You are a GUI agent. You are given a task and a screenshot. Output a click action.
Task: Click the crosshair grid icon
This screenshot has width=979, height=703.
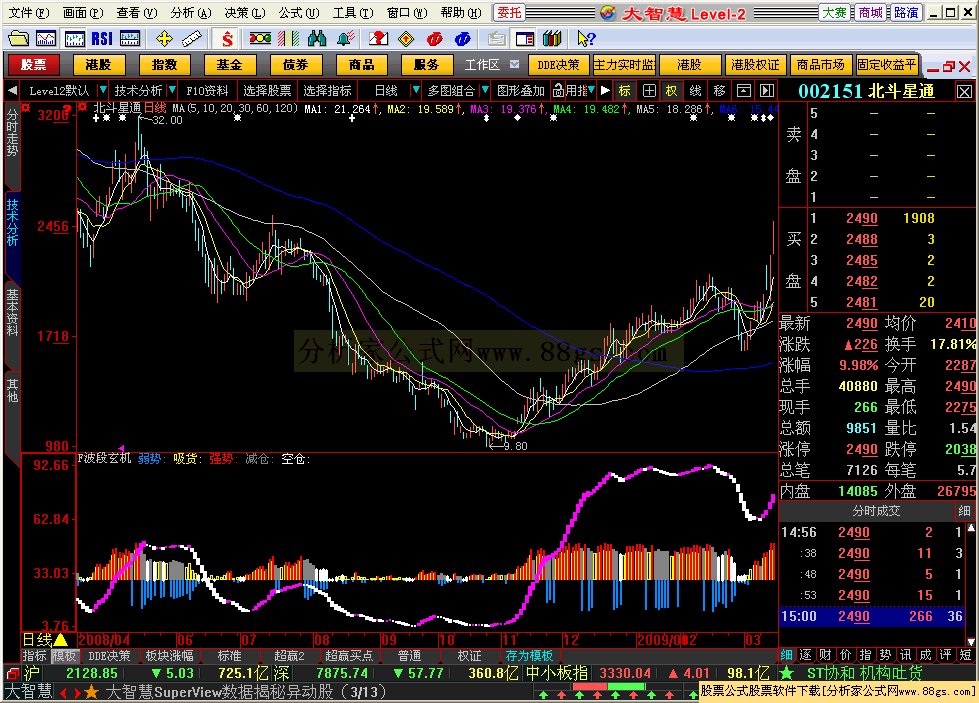point(649,91)
